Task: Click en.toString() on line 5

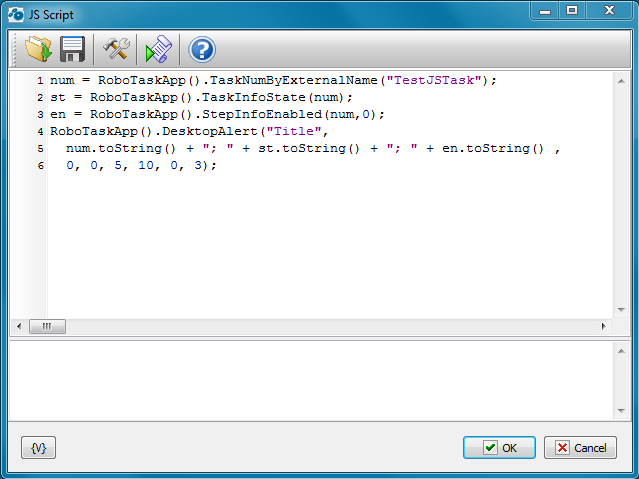Action: [x=493, y=148]
